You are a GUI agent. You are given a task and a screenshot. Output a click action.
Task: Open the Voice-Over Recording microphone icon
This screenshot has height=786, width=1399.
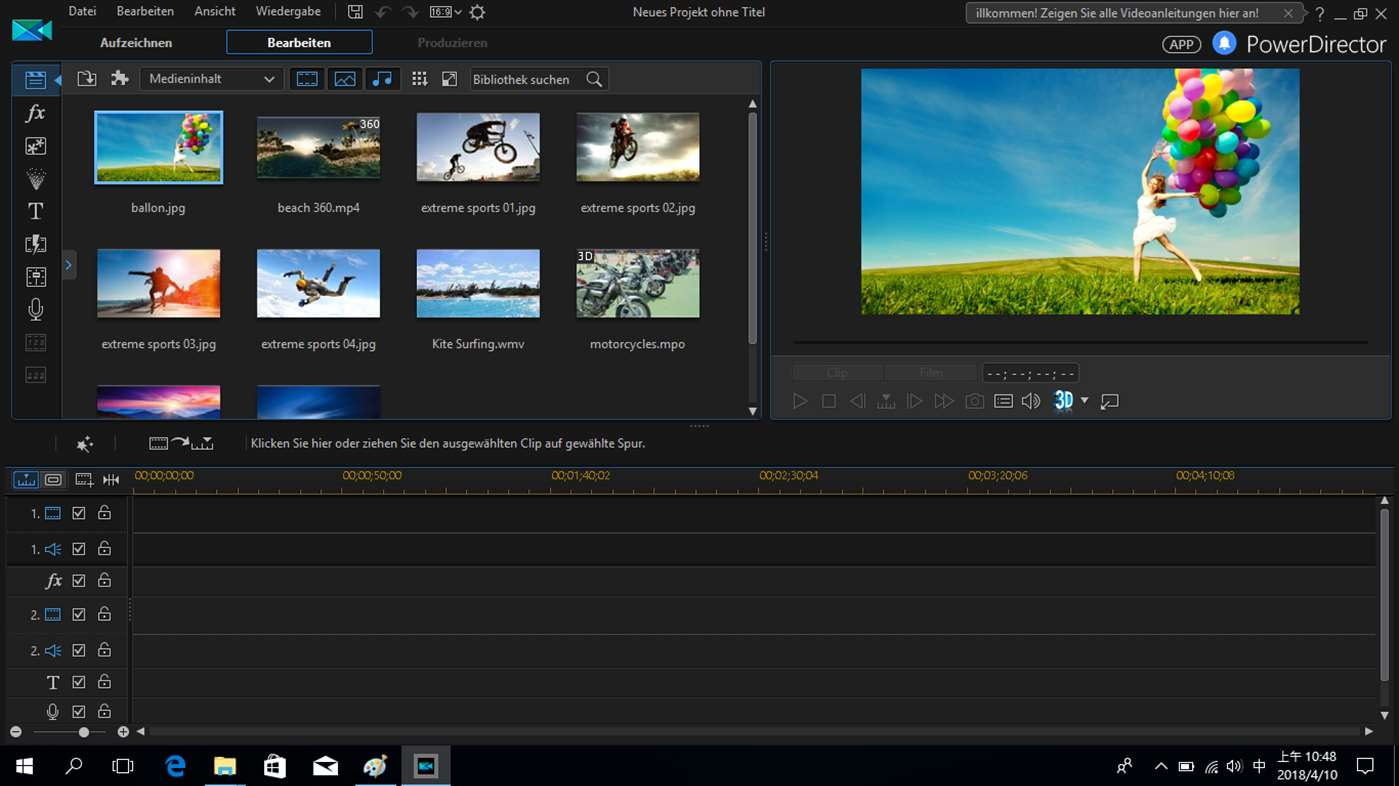pyautogui.click(x=36, y=309)
